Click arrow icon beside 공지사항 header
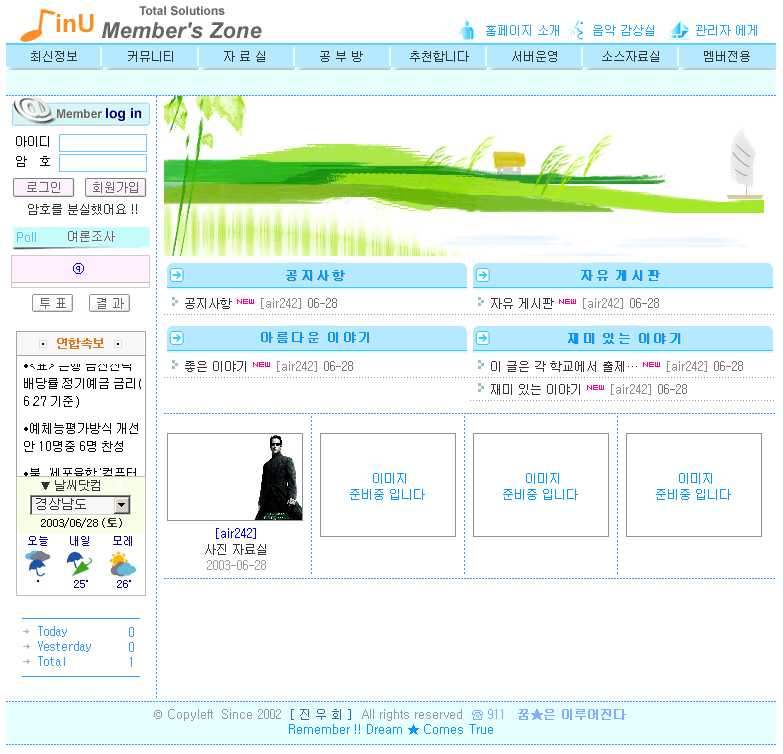 (x=177, y=276)
